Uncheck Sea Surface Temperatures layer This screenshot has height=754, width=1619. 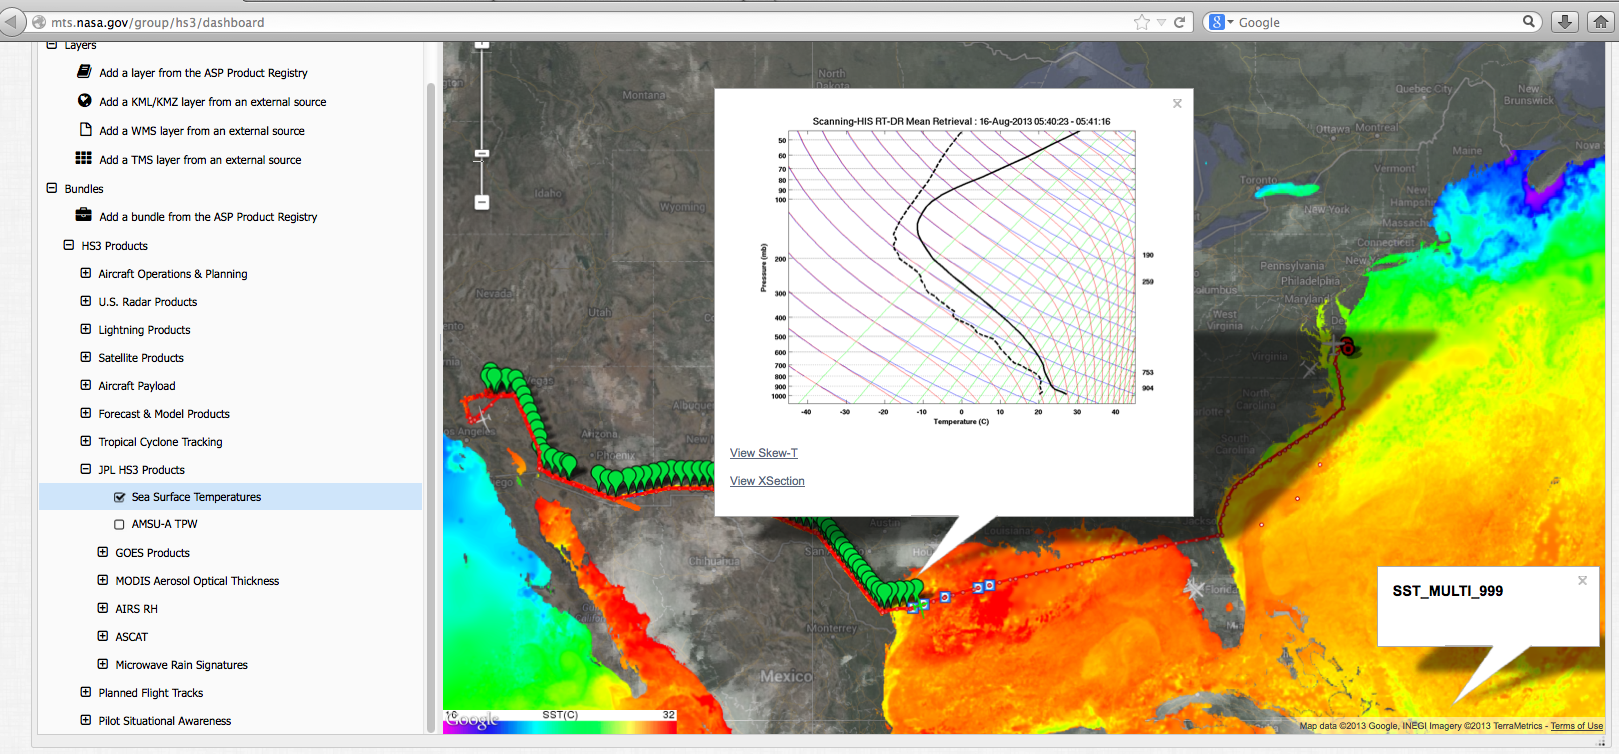click(x=120, y=497)
